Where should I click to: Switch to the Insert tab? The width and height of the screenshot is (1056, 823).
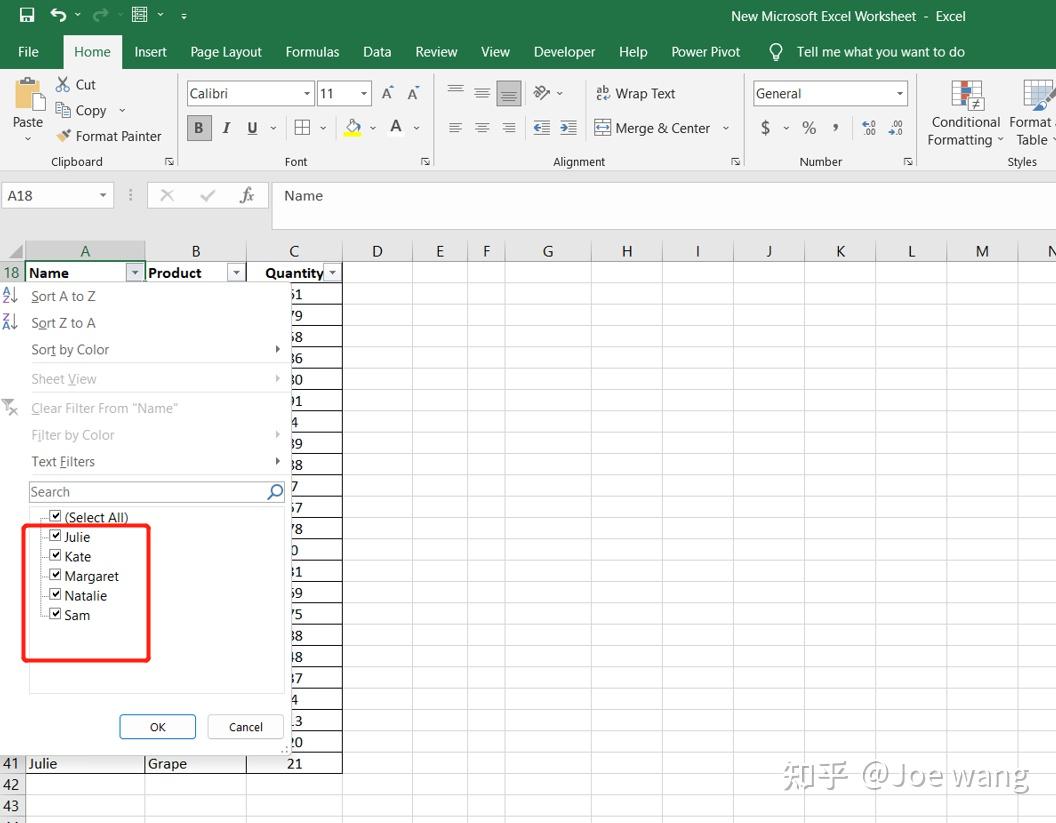150,52
